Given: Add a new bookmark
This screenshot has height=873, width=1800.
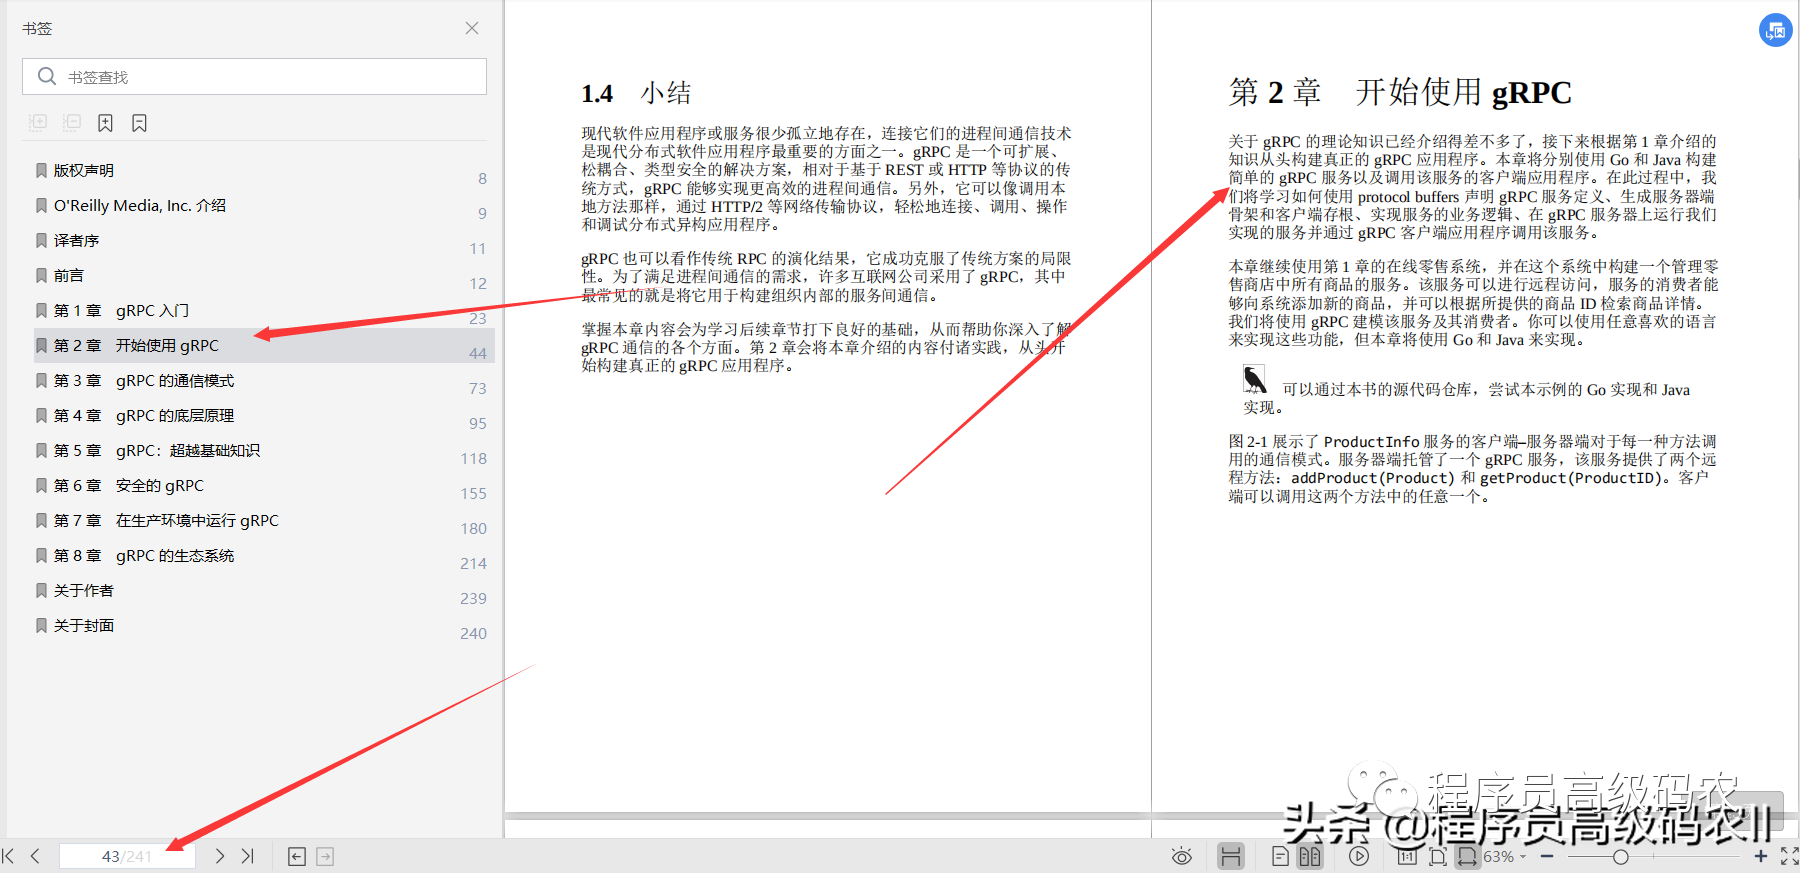Looking at the screenshot, I should click(105, 123).
